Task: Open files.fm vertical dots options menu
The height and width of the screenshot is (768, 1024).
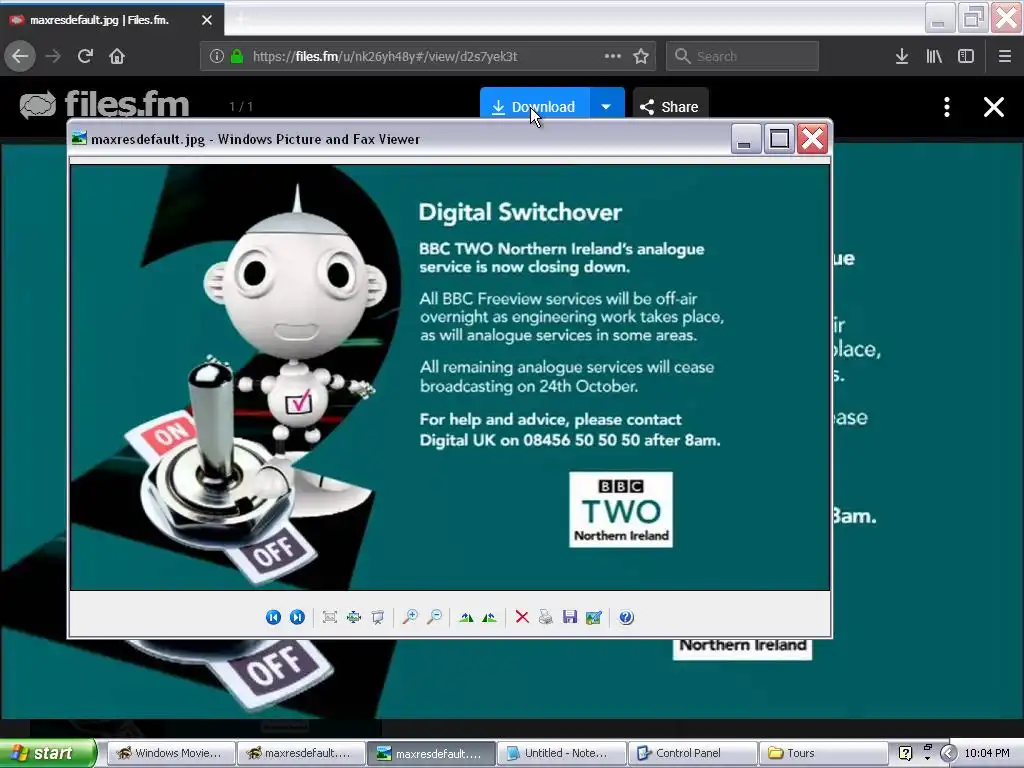Action: coord(947,107)
